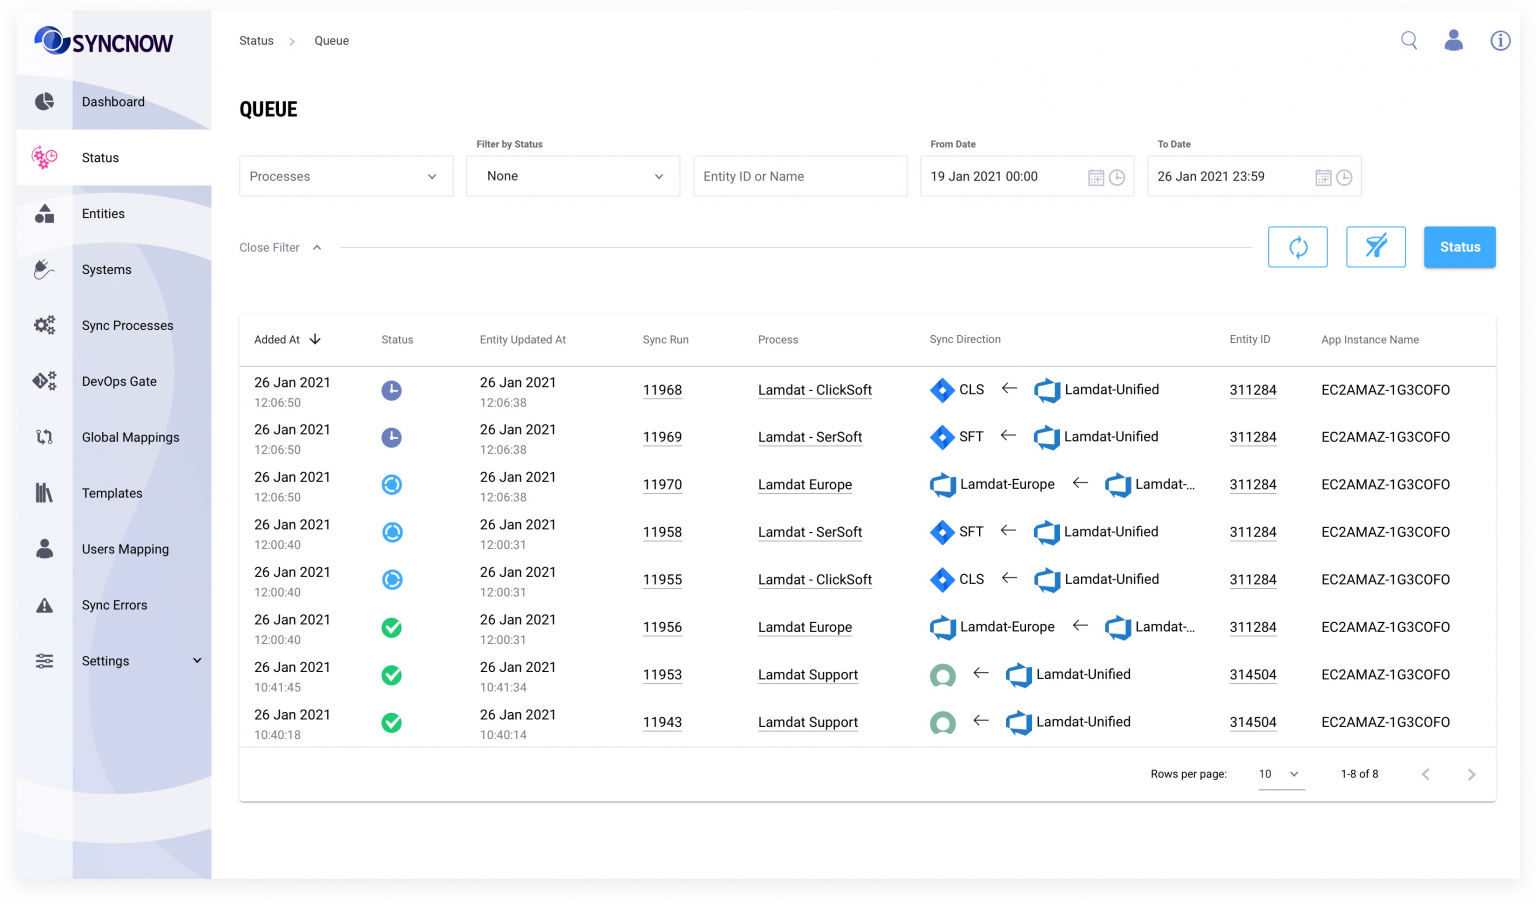Click Status breadcrumb link
The height and width of the screenshot is (904, 1536).
[256, 41]
